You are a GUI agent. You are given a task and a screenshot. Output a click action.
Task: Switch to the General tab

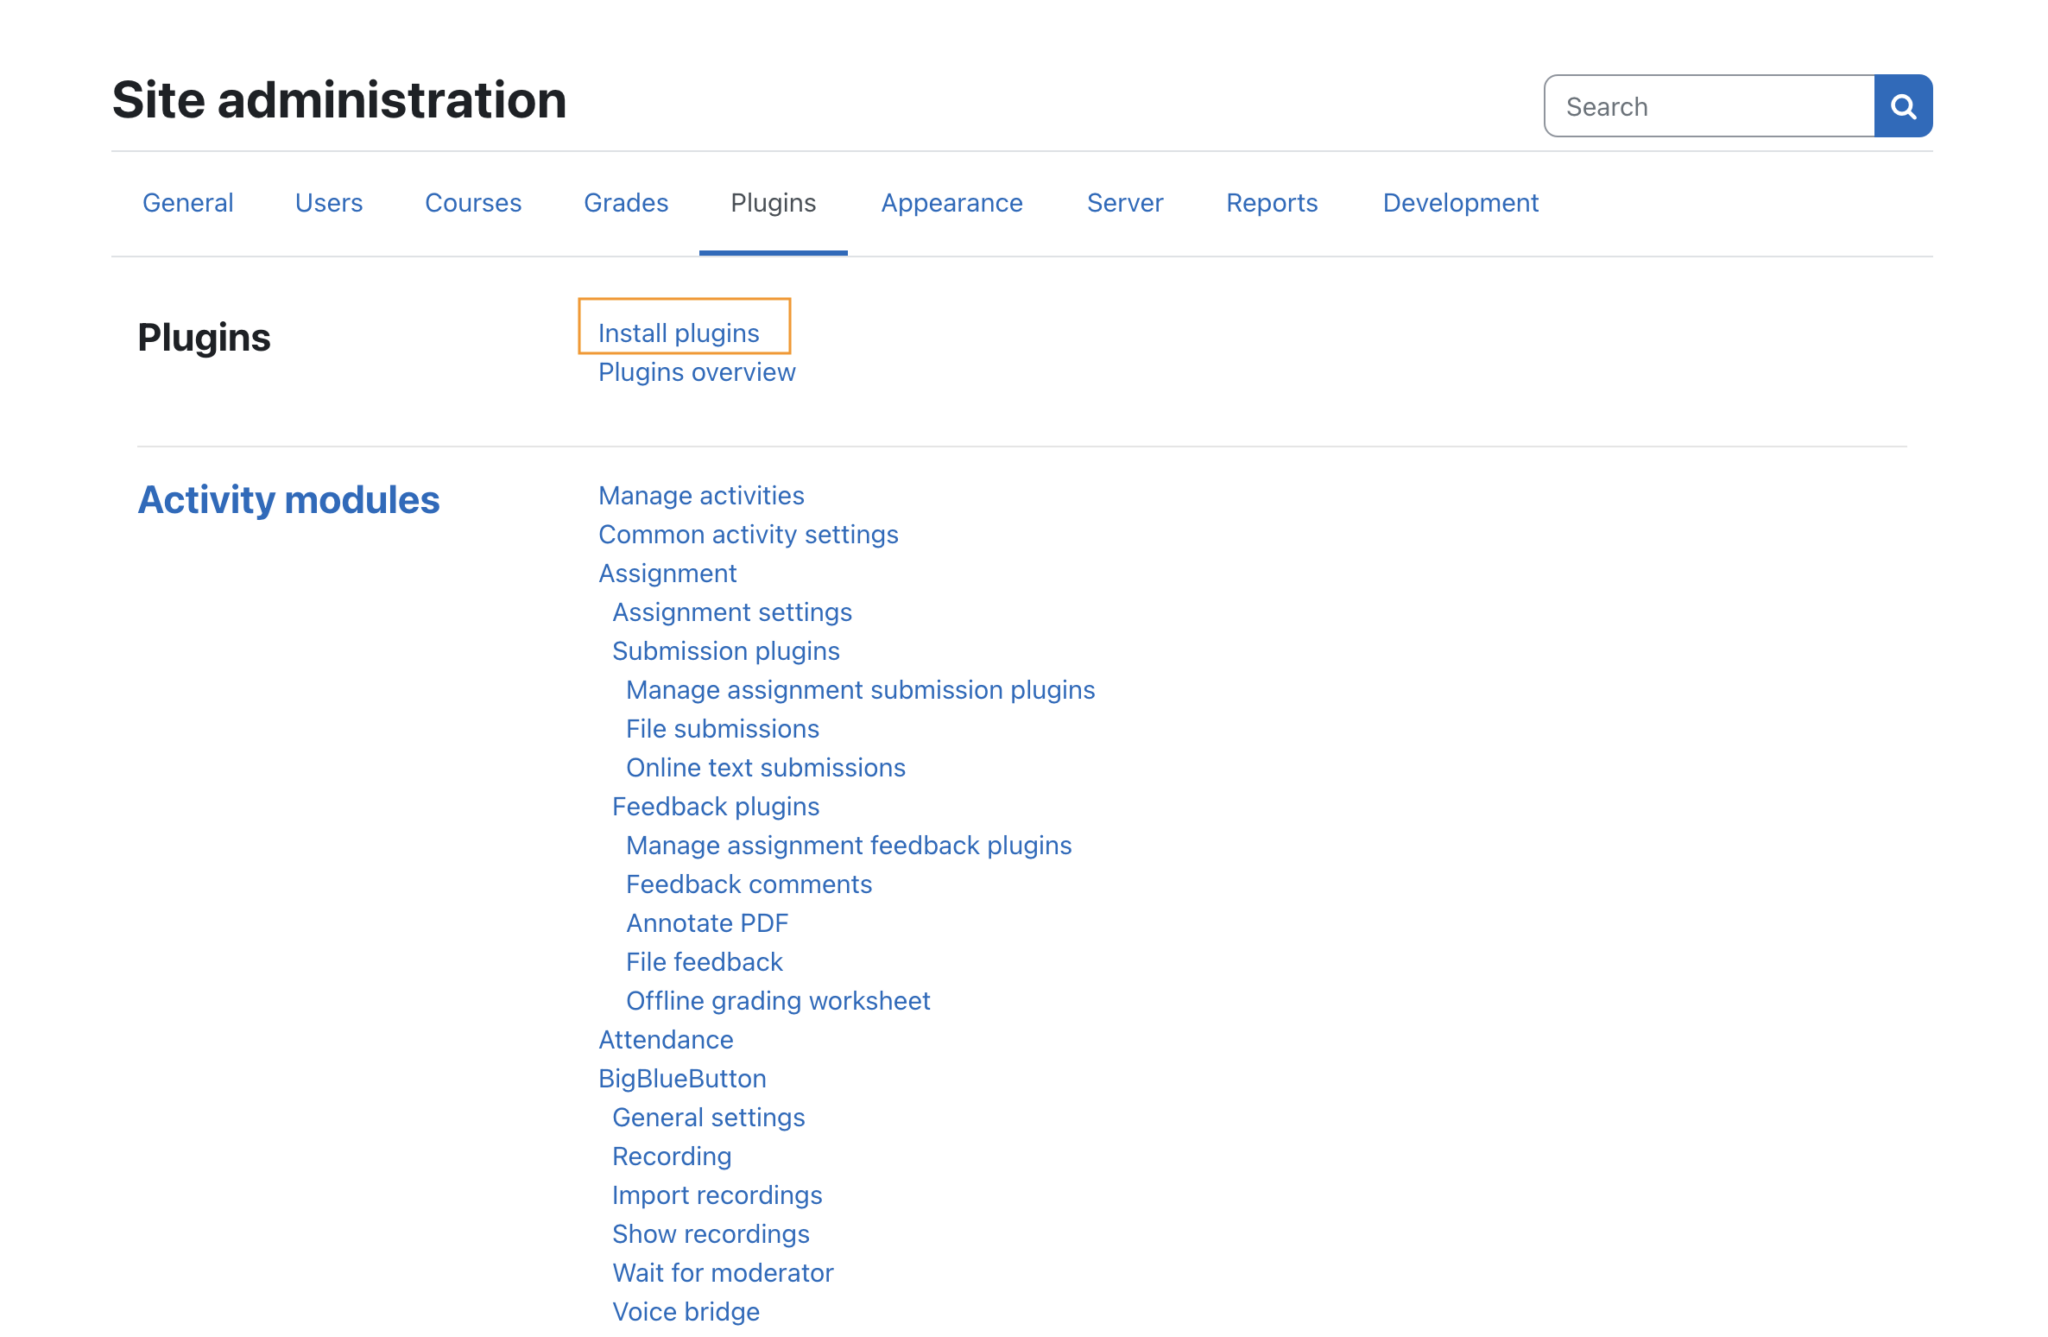click(187, 203)
